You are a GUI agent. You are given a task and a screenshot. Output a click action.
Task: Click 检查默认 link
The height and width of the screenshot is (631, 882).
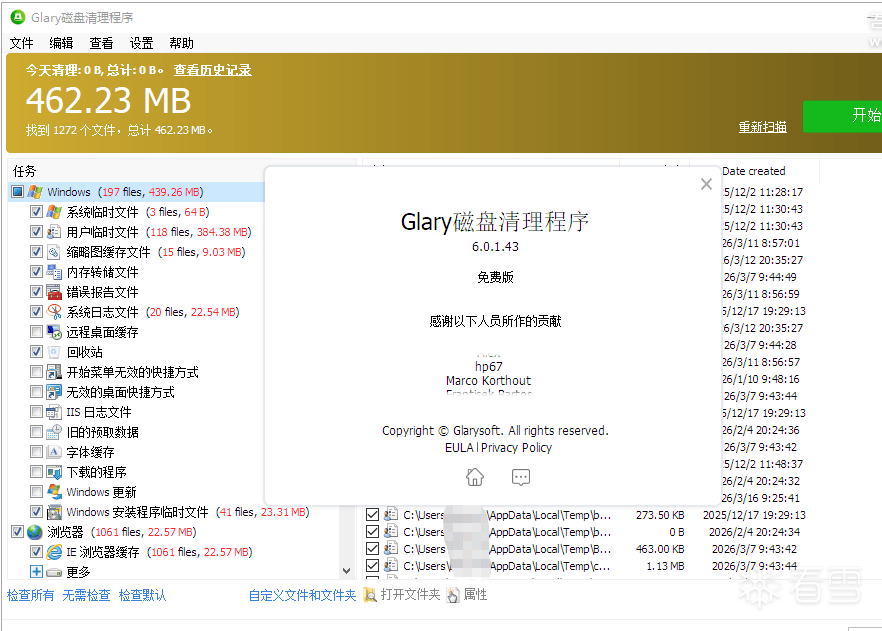point(142,595)
